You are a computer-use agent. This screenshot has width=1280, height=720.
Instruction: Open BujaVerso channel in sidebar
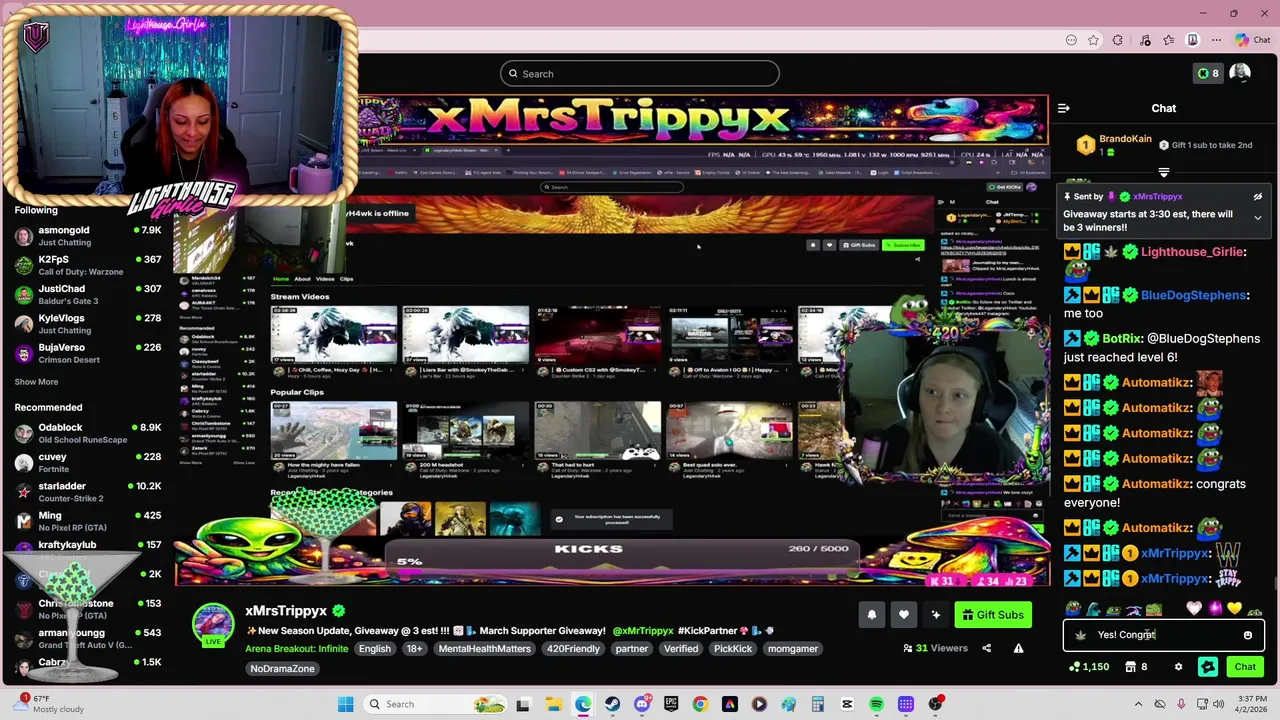coord(88,353)
